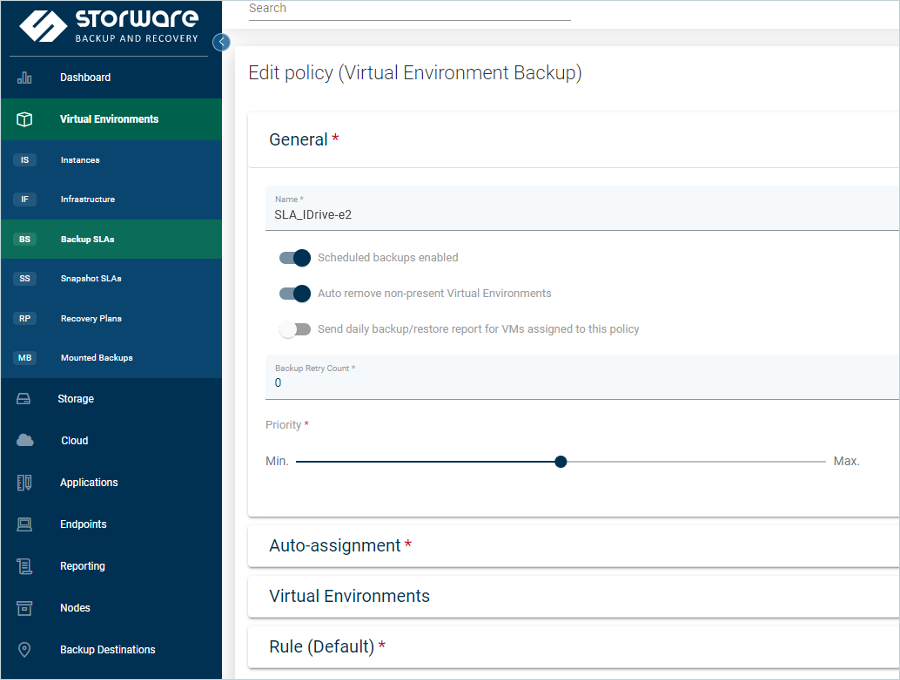Open the Storage menu label
The image size is (900, 680).
tap(76, 399)
